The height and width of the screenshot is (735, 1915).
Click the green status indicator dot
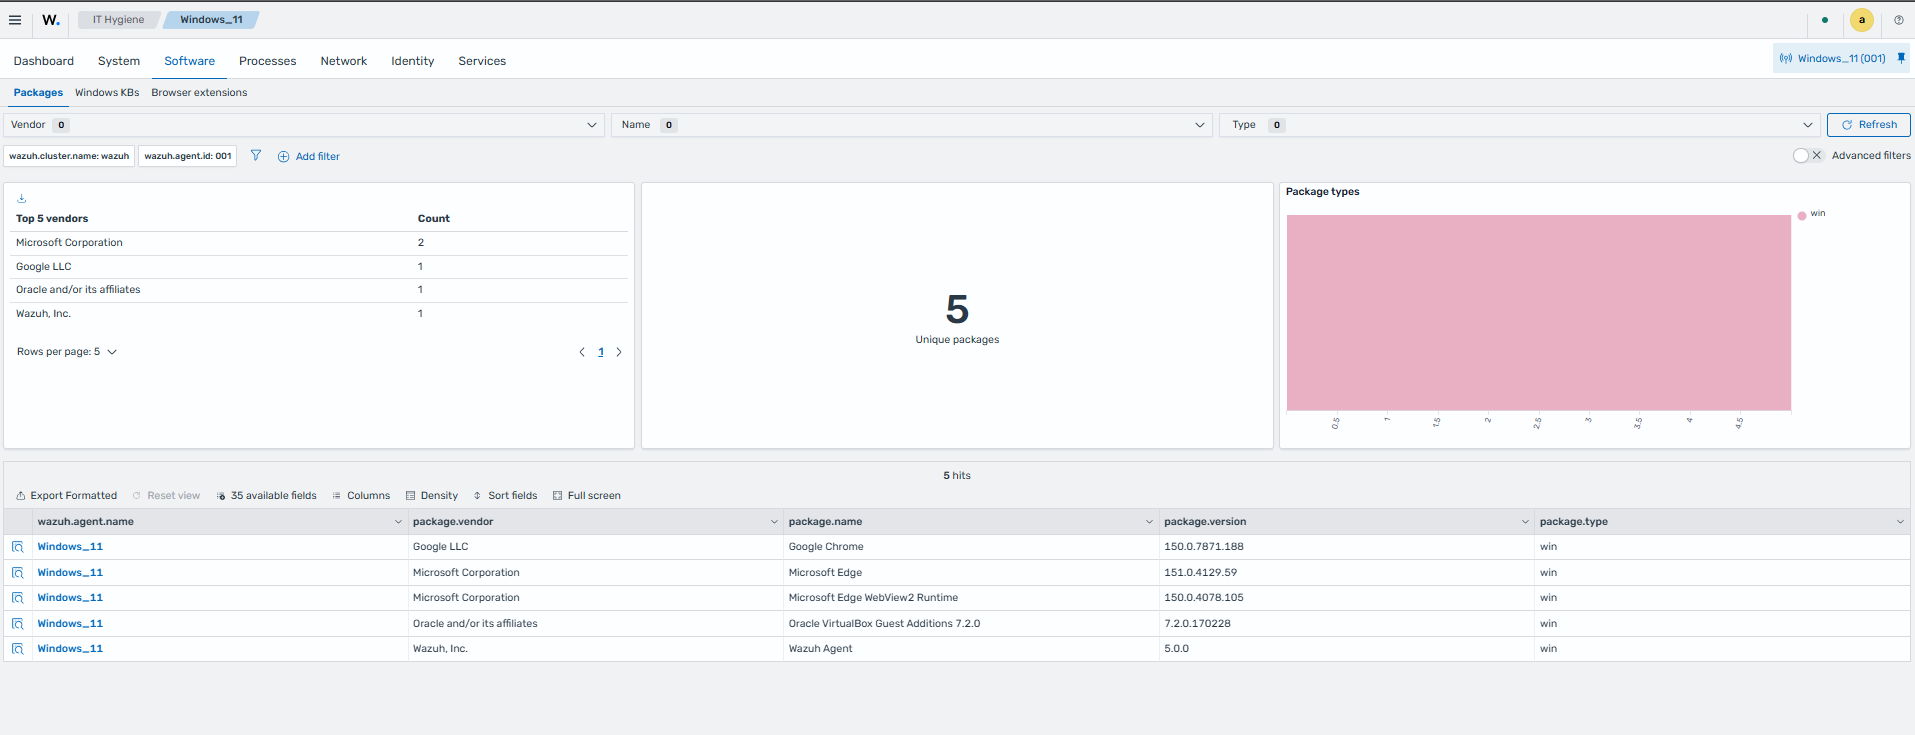pyautogui.click(x=1825, y=20)
